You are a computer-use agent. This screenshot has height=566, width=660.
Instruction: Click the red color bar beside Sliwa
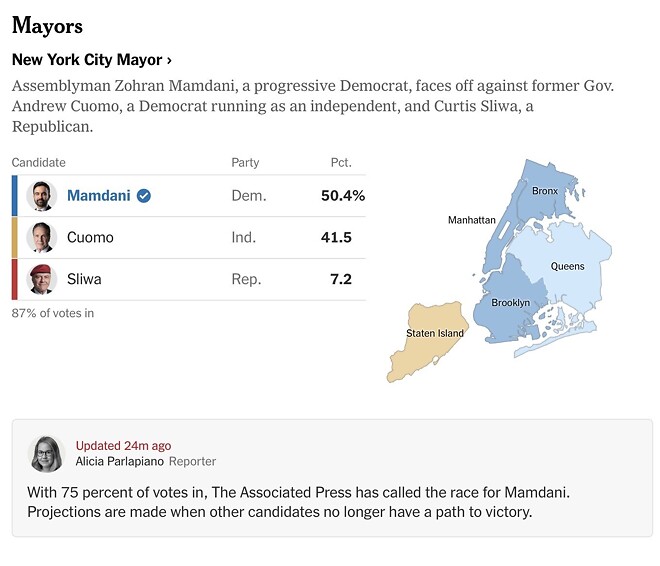14,279
